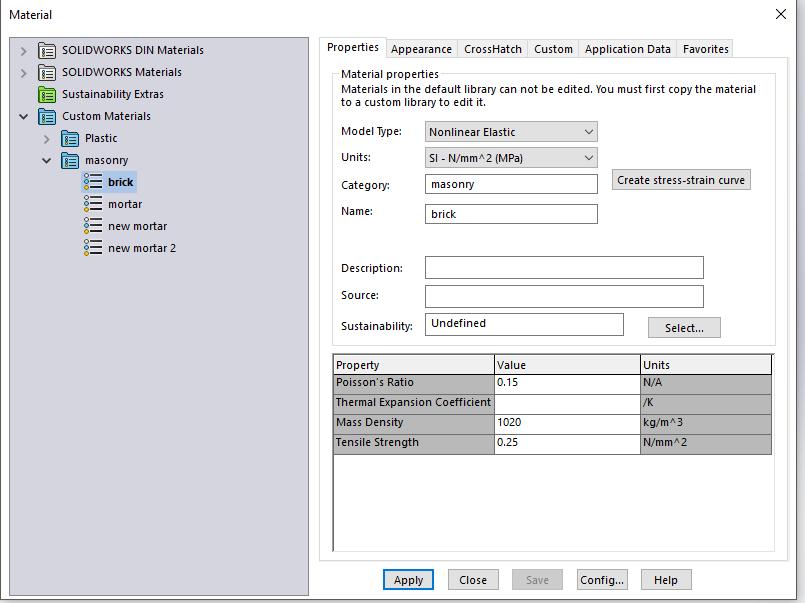Click the Custom Materials library icon

click(x=47, y=116)
